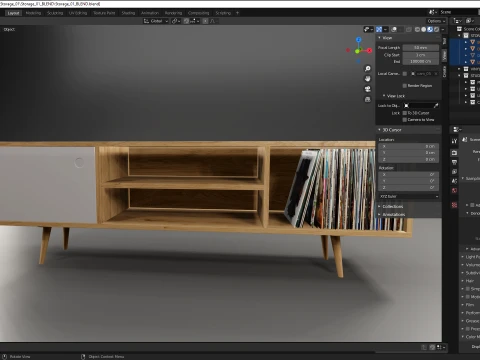
Task: Toggle the viewport gizmo display button
Action: (379, 29)
